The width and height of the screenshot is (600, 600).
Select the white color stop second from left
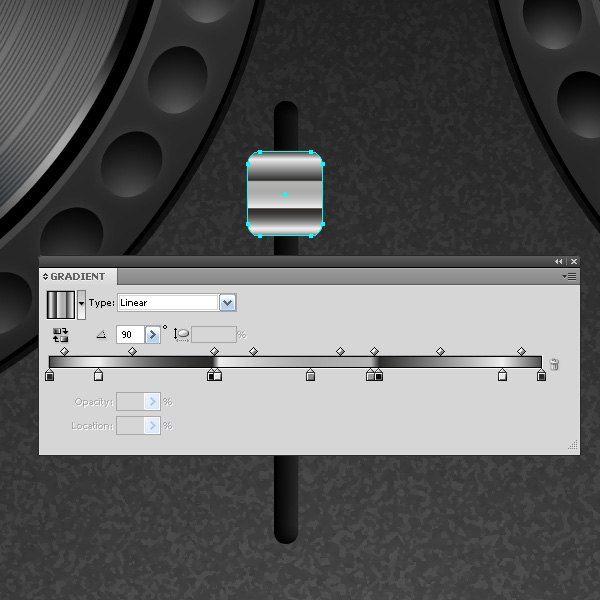[98, 375]
